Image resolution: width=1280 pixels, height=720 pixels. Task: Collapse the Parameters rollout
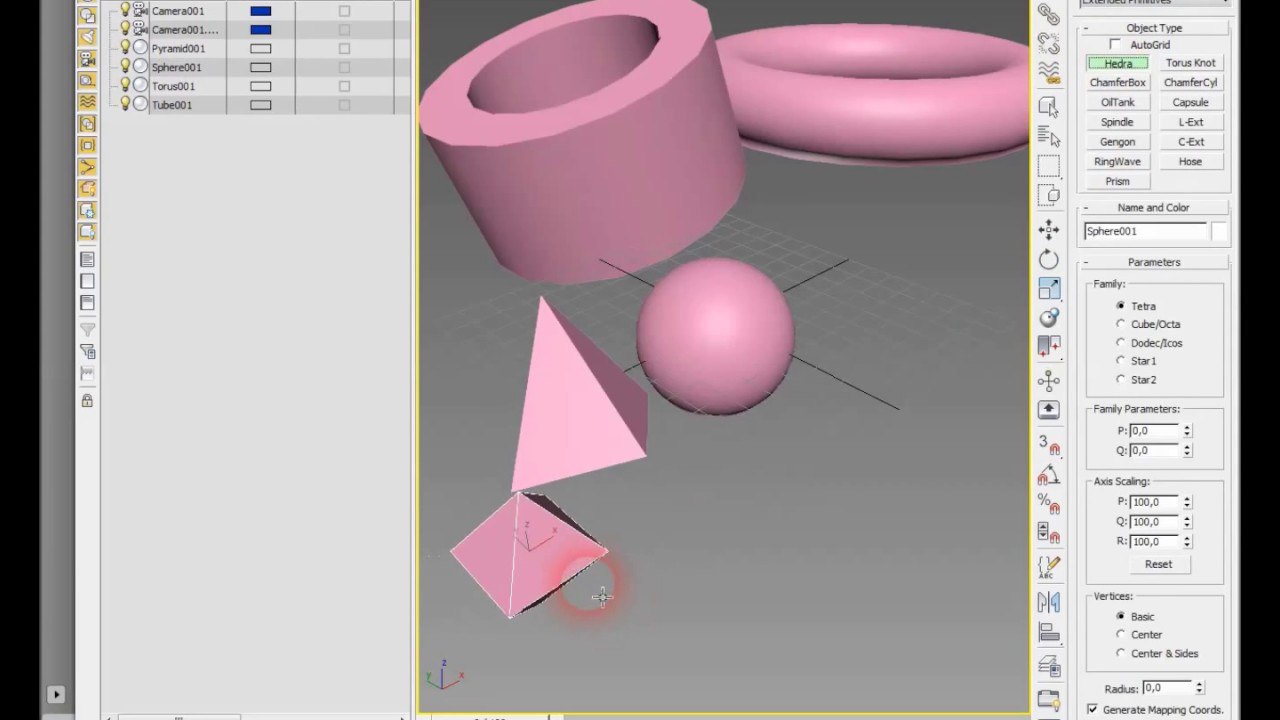pyautogui.click(x=1154, y=262)
